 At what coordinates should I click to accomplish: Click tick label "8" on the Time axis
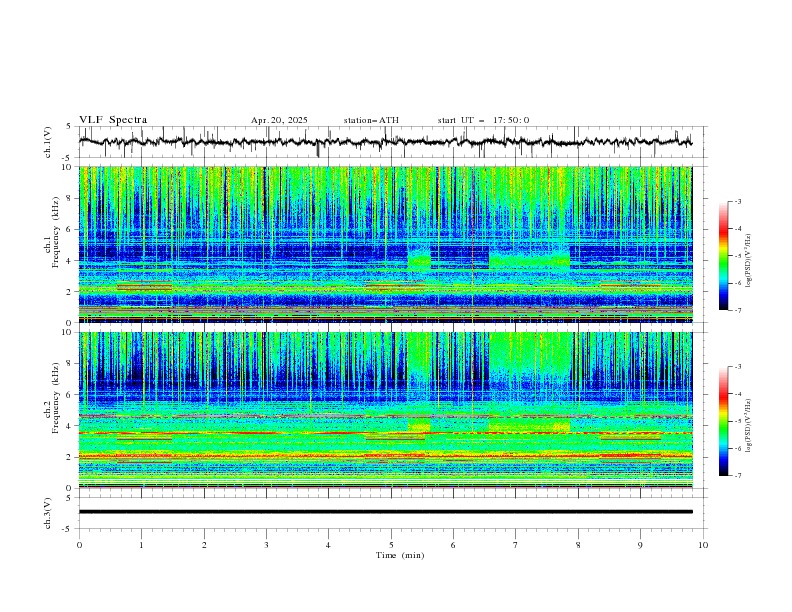coord(578,545)
